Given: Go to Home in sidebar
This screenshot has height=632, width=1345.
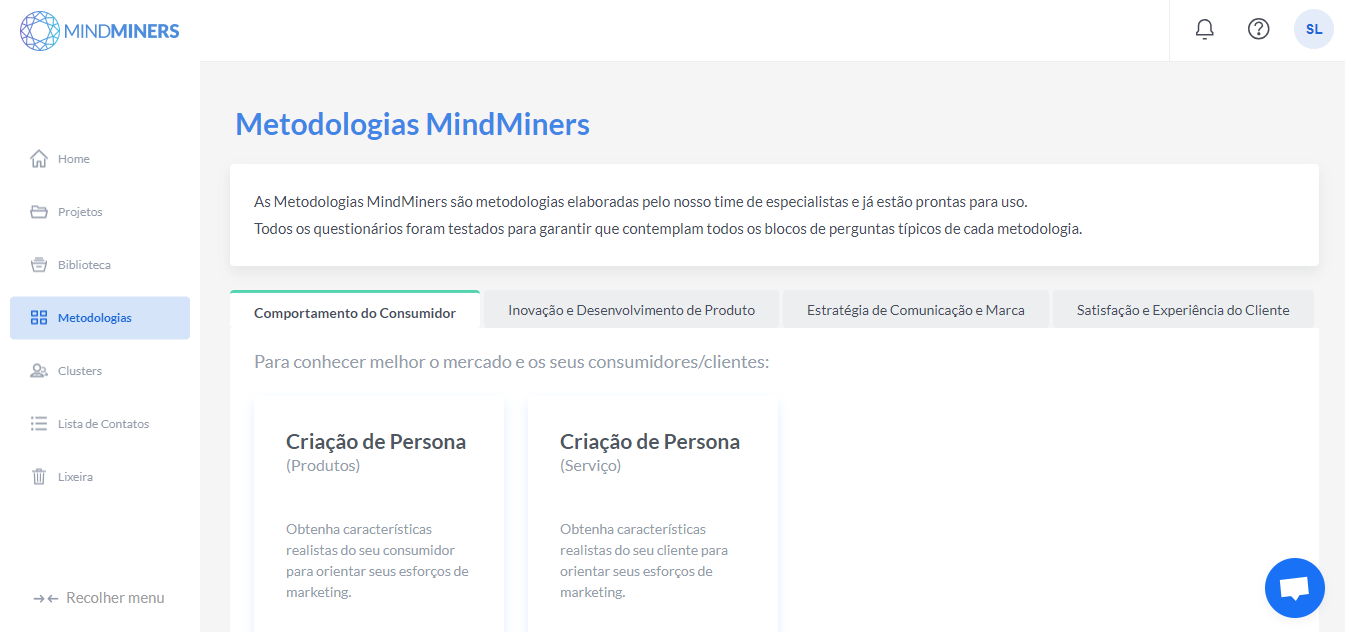Looking at the screenshot, I should [x=100, y=159].
